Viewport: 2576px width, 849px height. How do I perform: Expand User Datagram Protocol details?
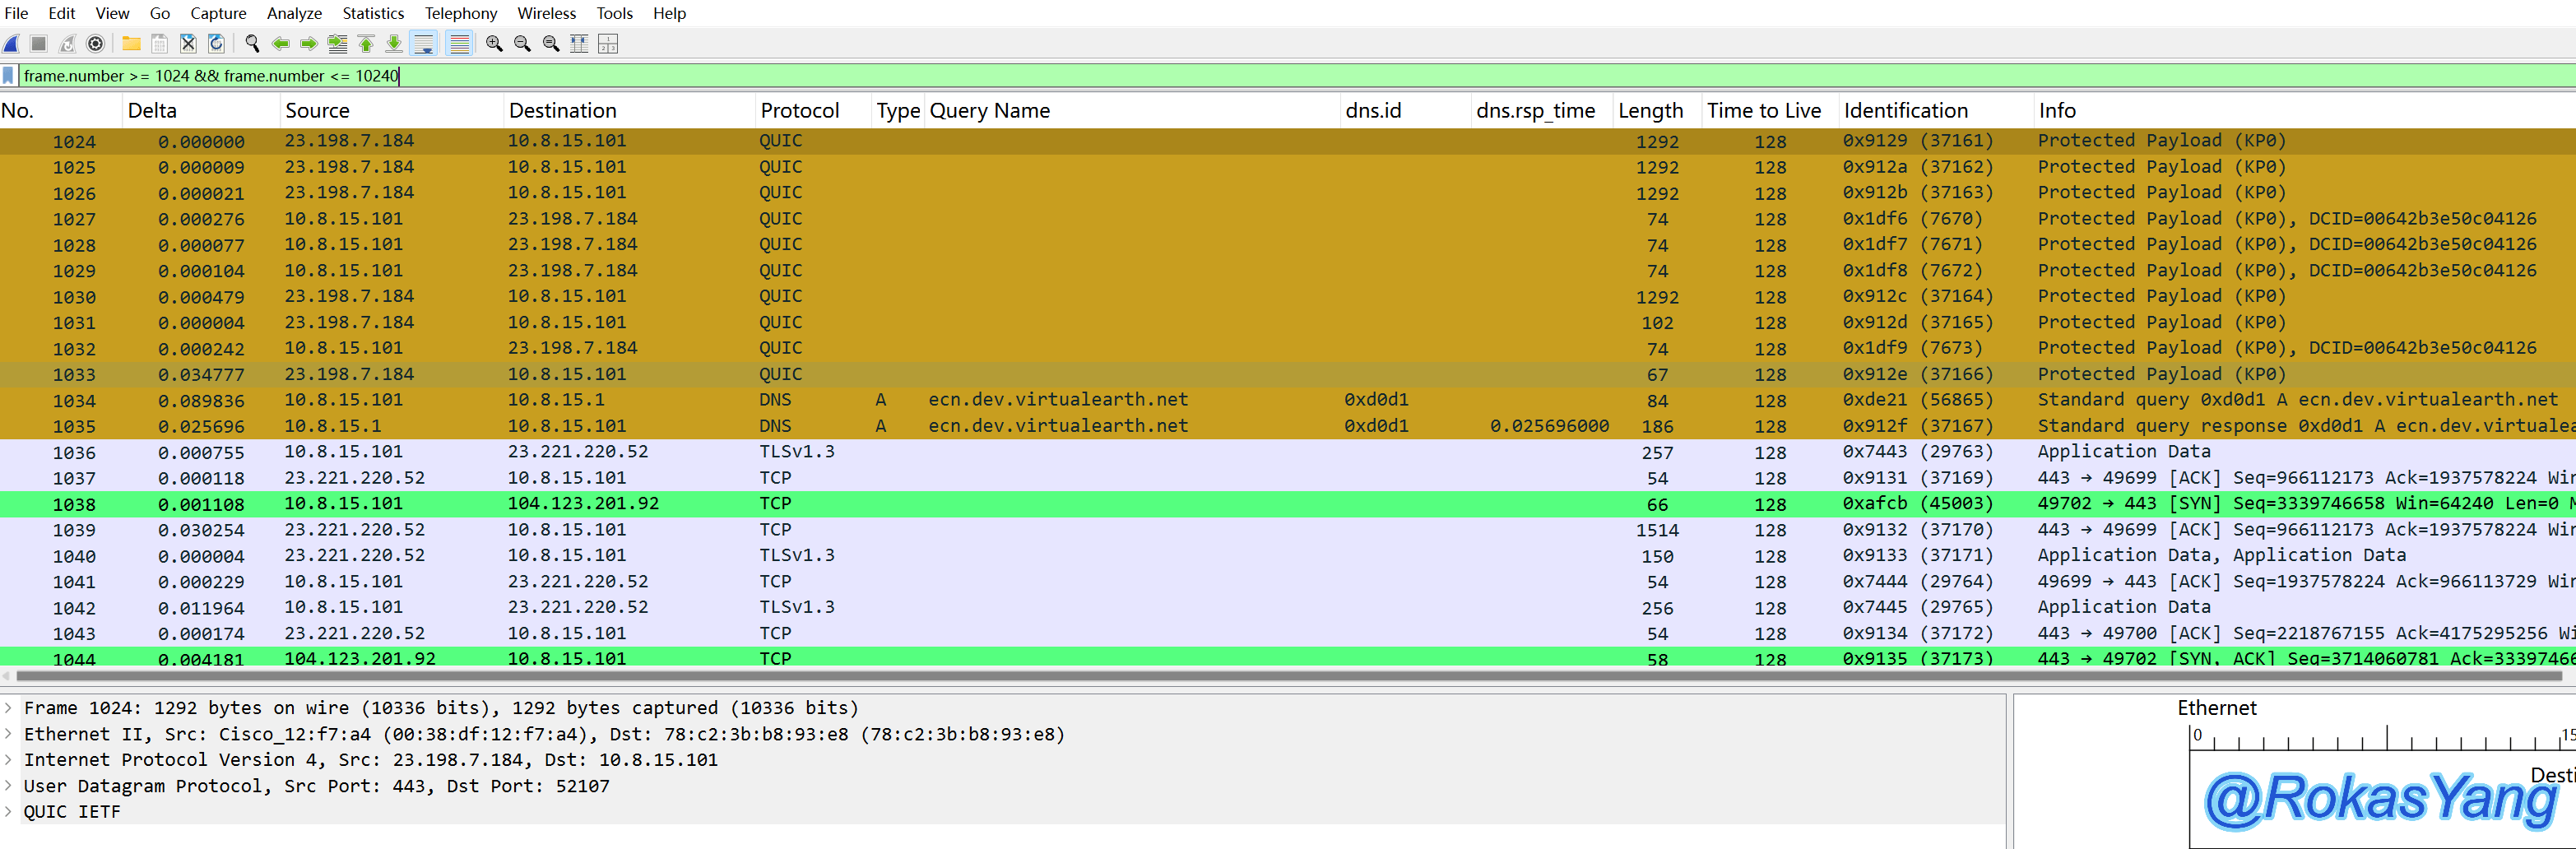[9, 786]
